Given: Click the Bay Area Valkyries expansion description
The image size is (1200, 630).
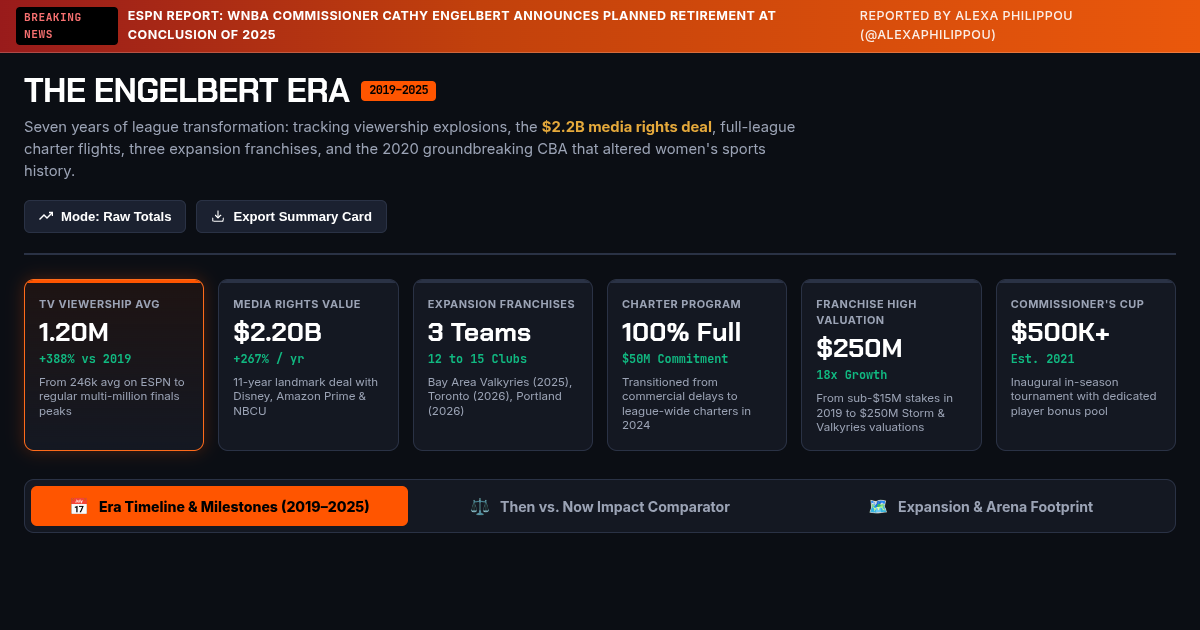Looking at the screenshot, I should tap(501, 396).
